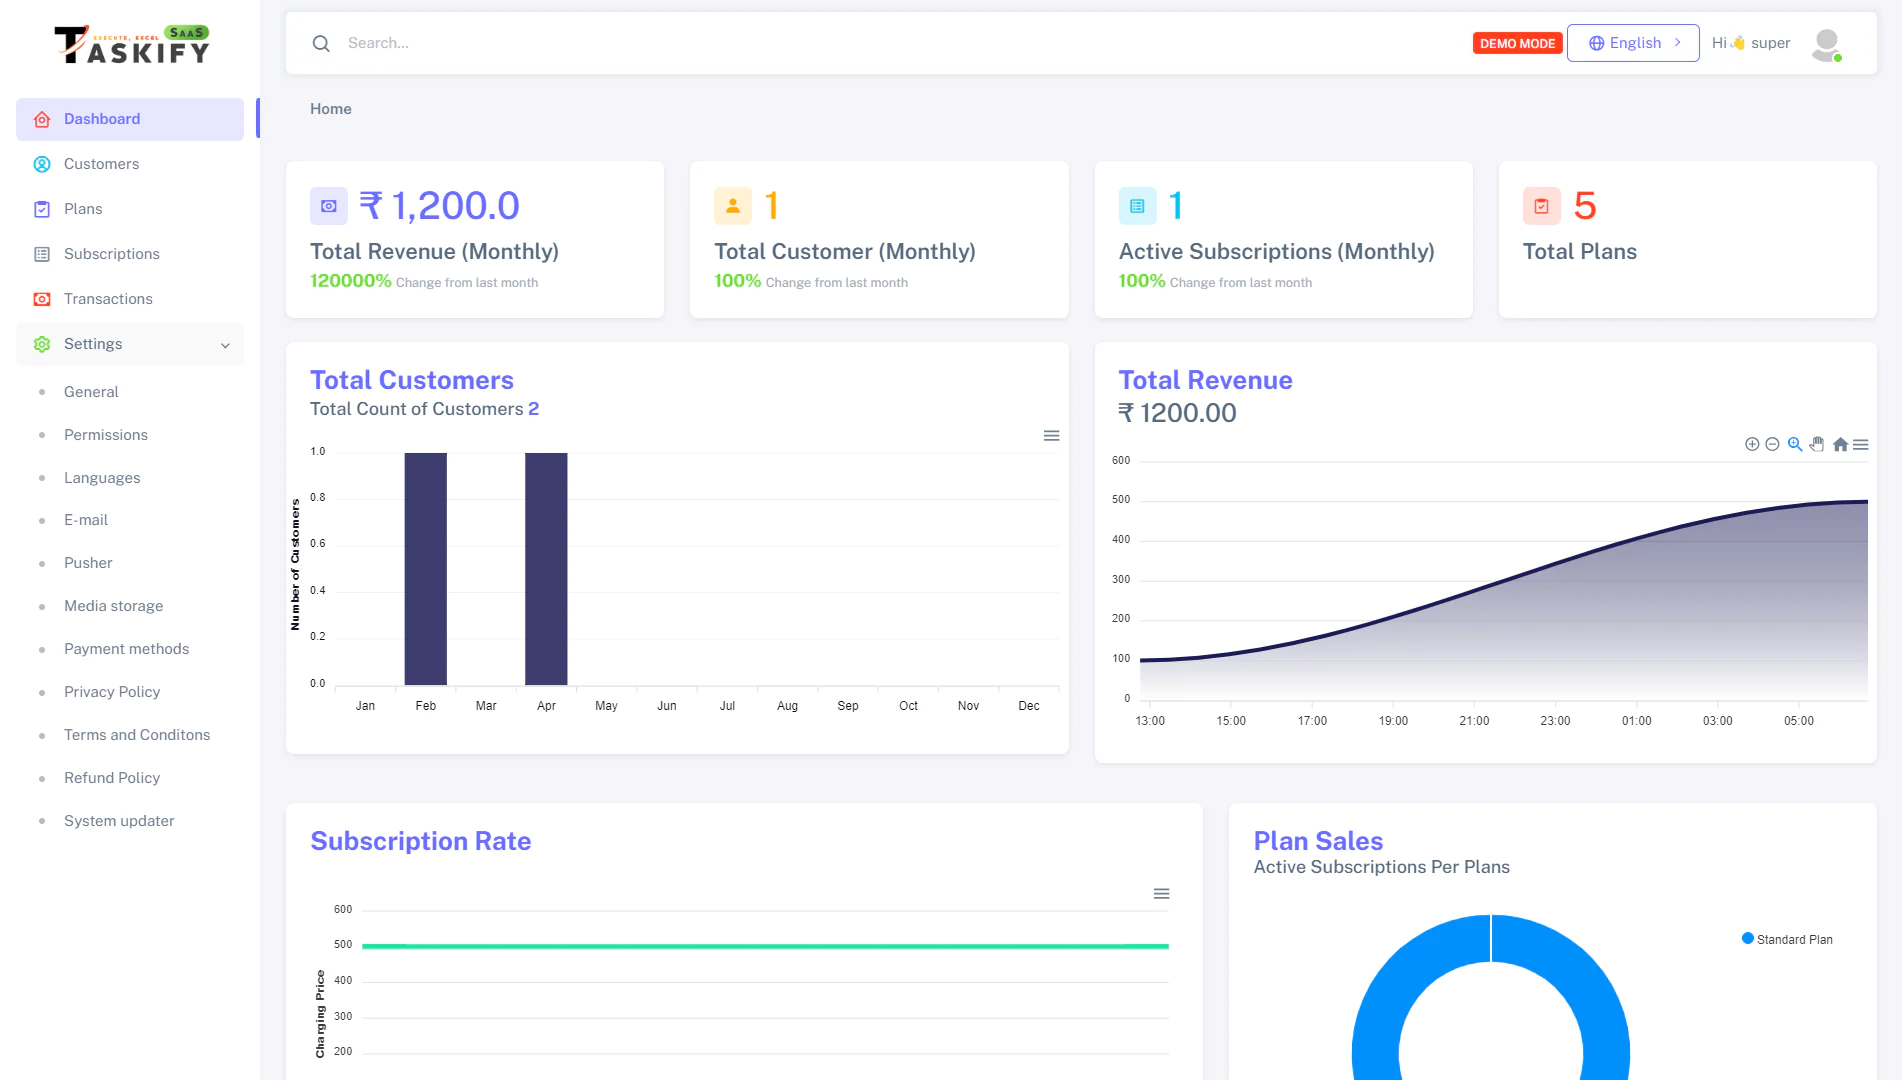The width and height of the screenshot is (1902, 1080).
Task: Open the Plans section
Action: 83,209
